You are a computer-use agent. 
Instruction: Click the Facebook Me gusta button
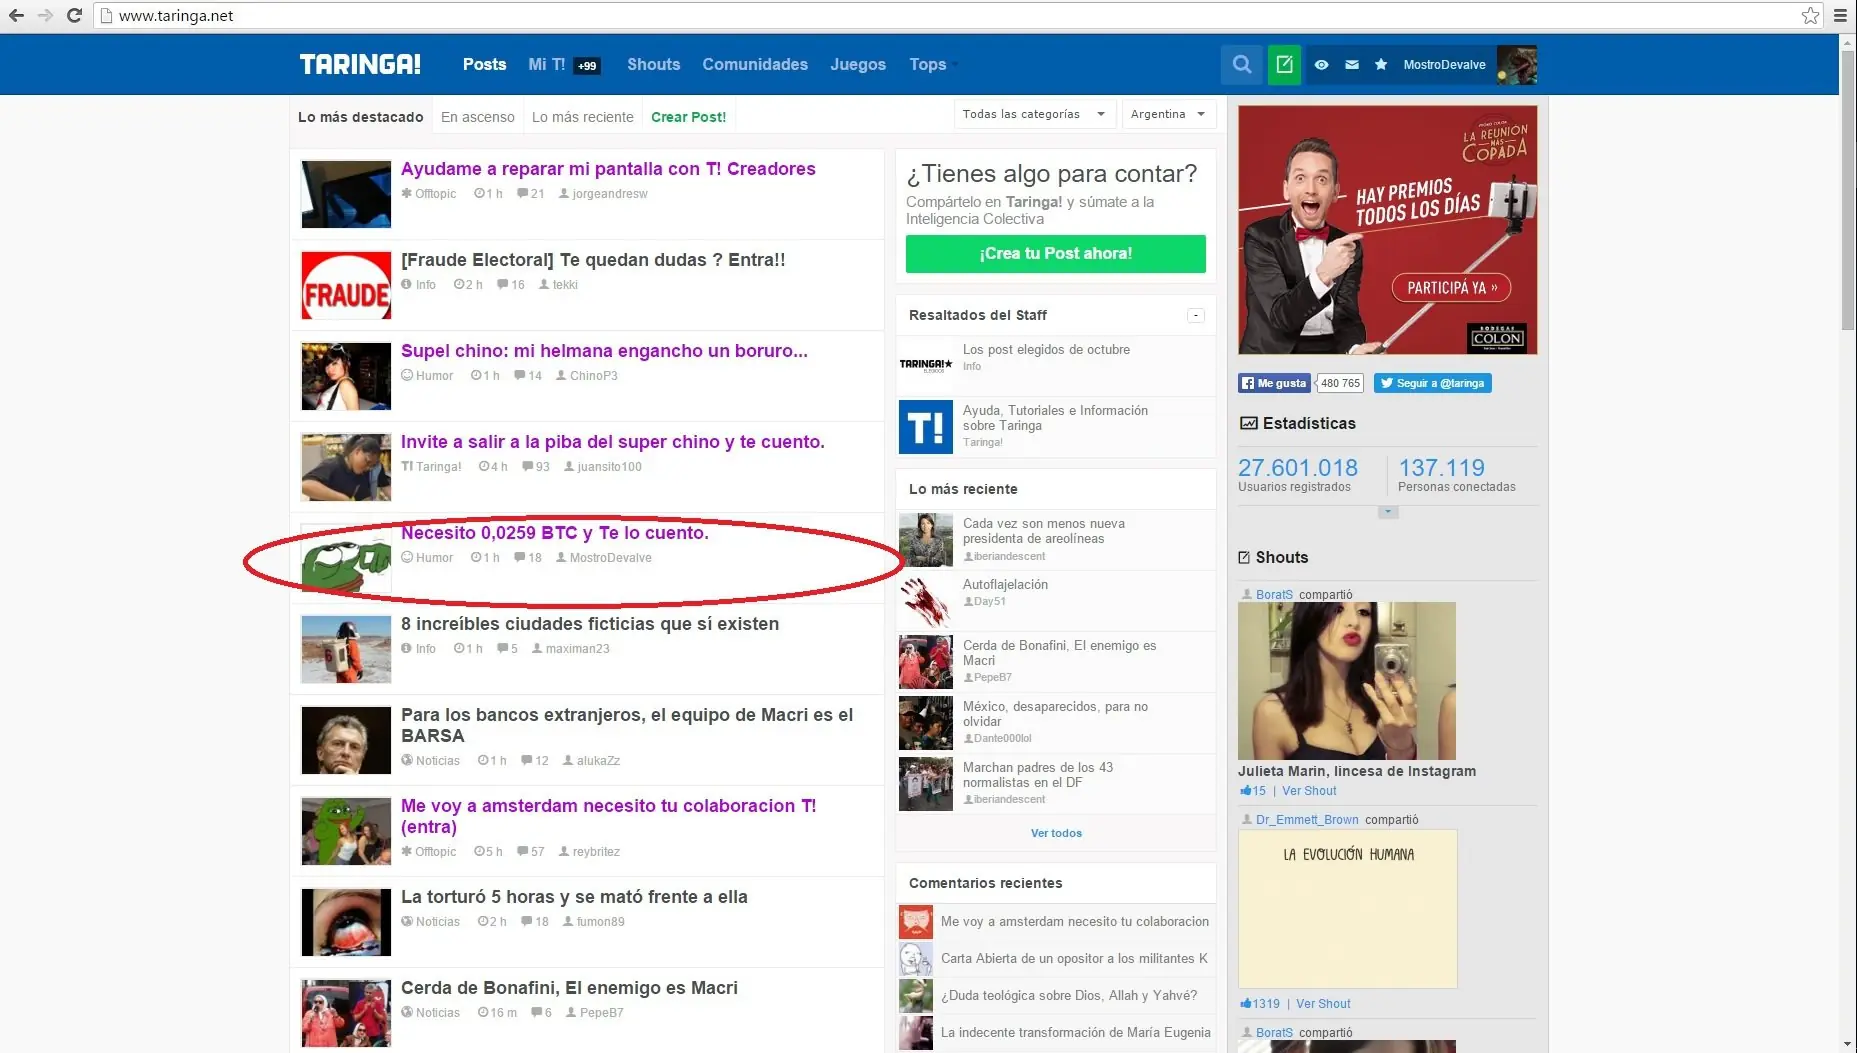tap(1274, 383)
